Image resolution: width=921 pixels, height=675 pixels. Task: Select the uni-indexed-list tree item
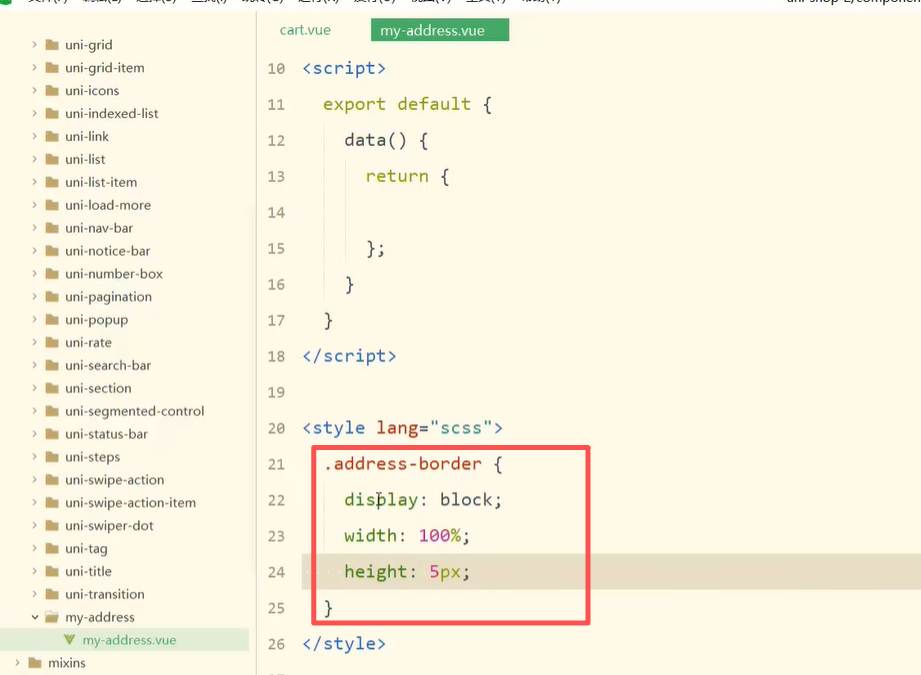coord(112,113)
